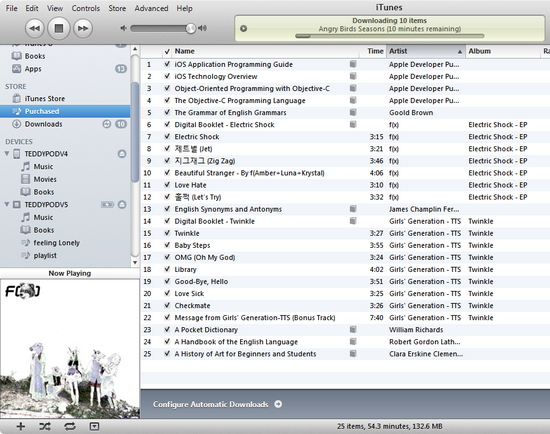The height and width of the screenshot is (434, 550).
Task: Reverse the Artist column sort order
Action: [x=426, y=51]
